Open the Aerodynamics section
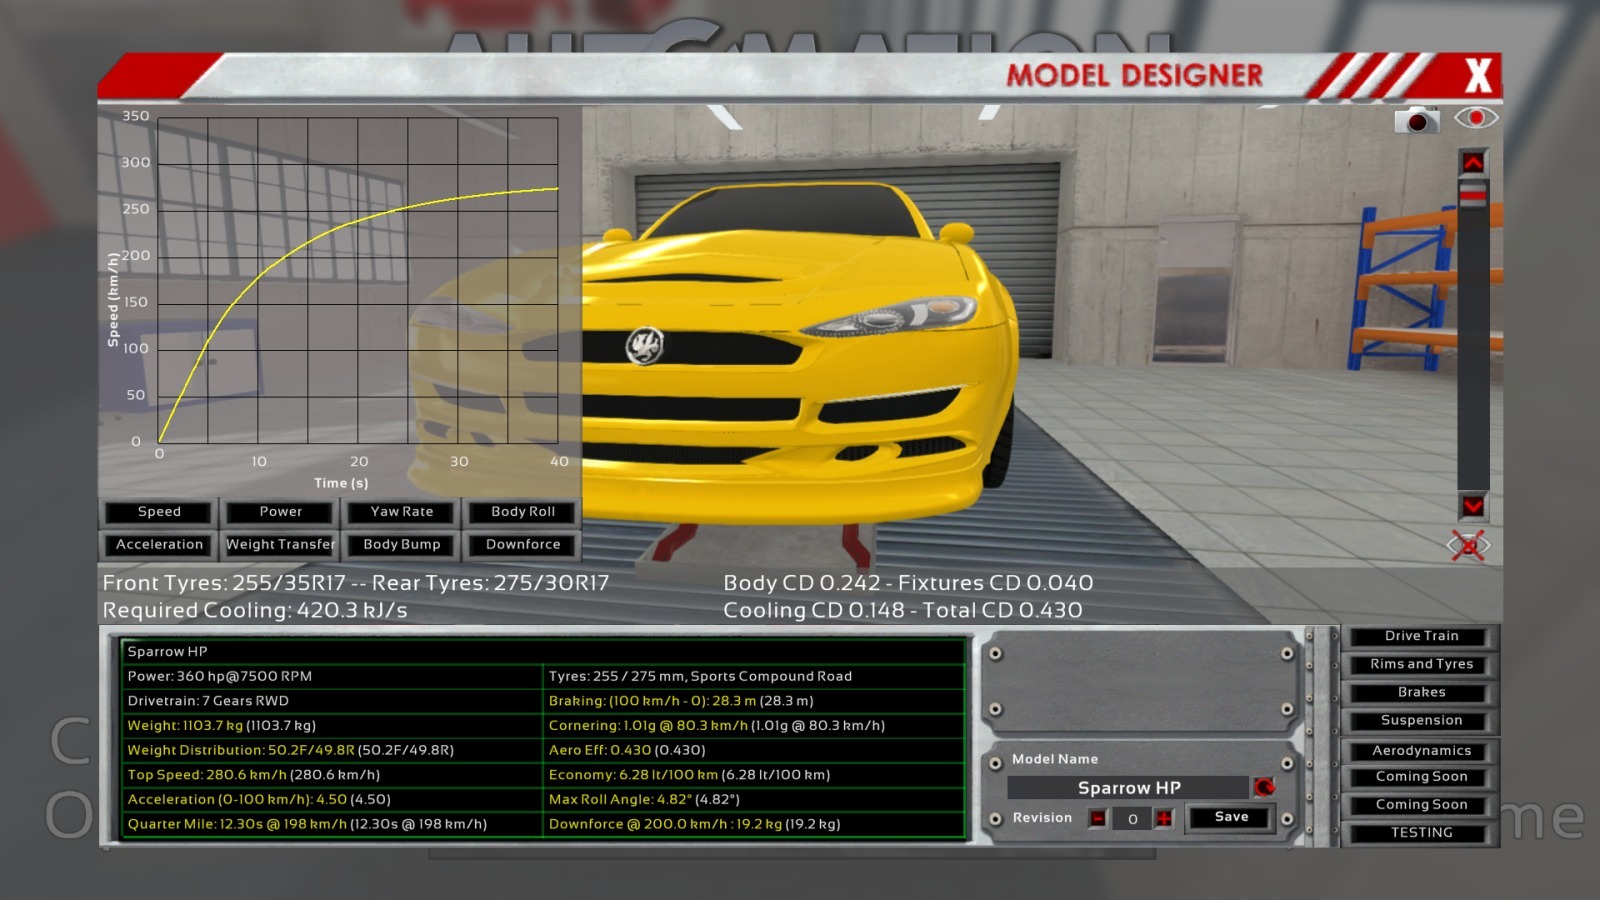1600x900 pixels. 1421,751
